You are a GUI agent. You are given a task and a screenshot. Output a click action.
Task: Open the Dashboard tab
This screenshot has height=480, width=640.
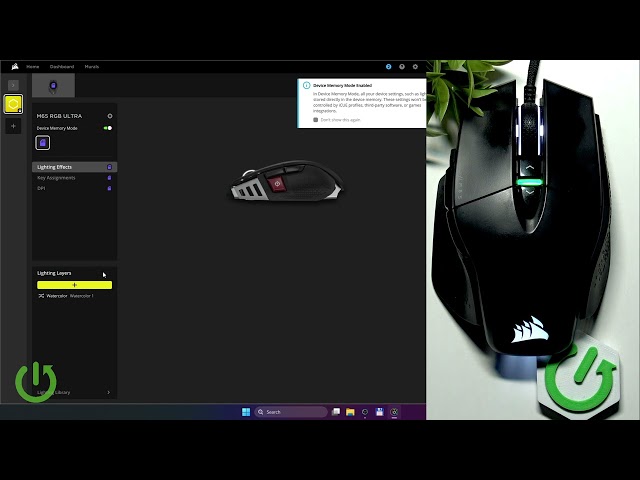coord(62,67)
